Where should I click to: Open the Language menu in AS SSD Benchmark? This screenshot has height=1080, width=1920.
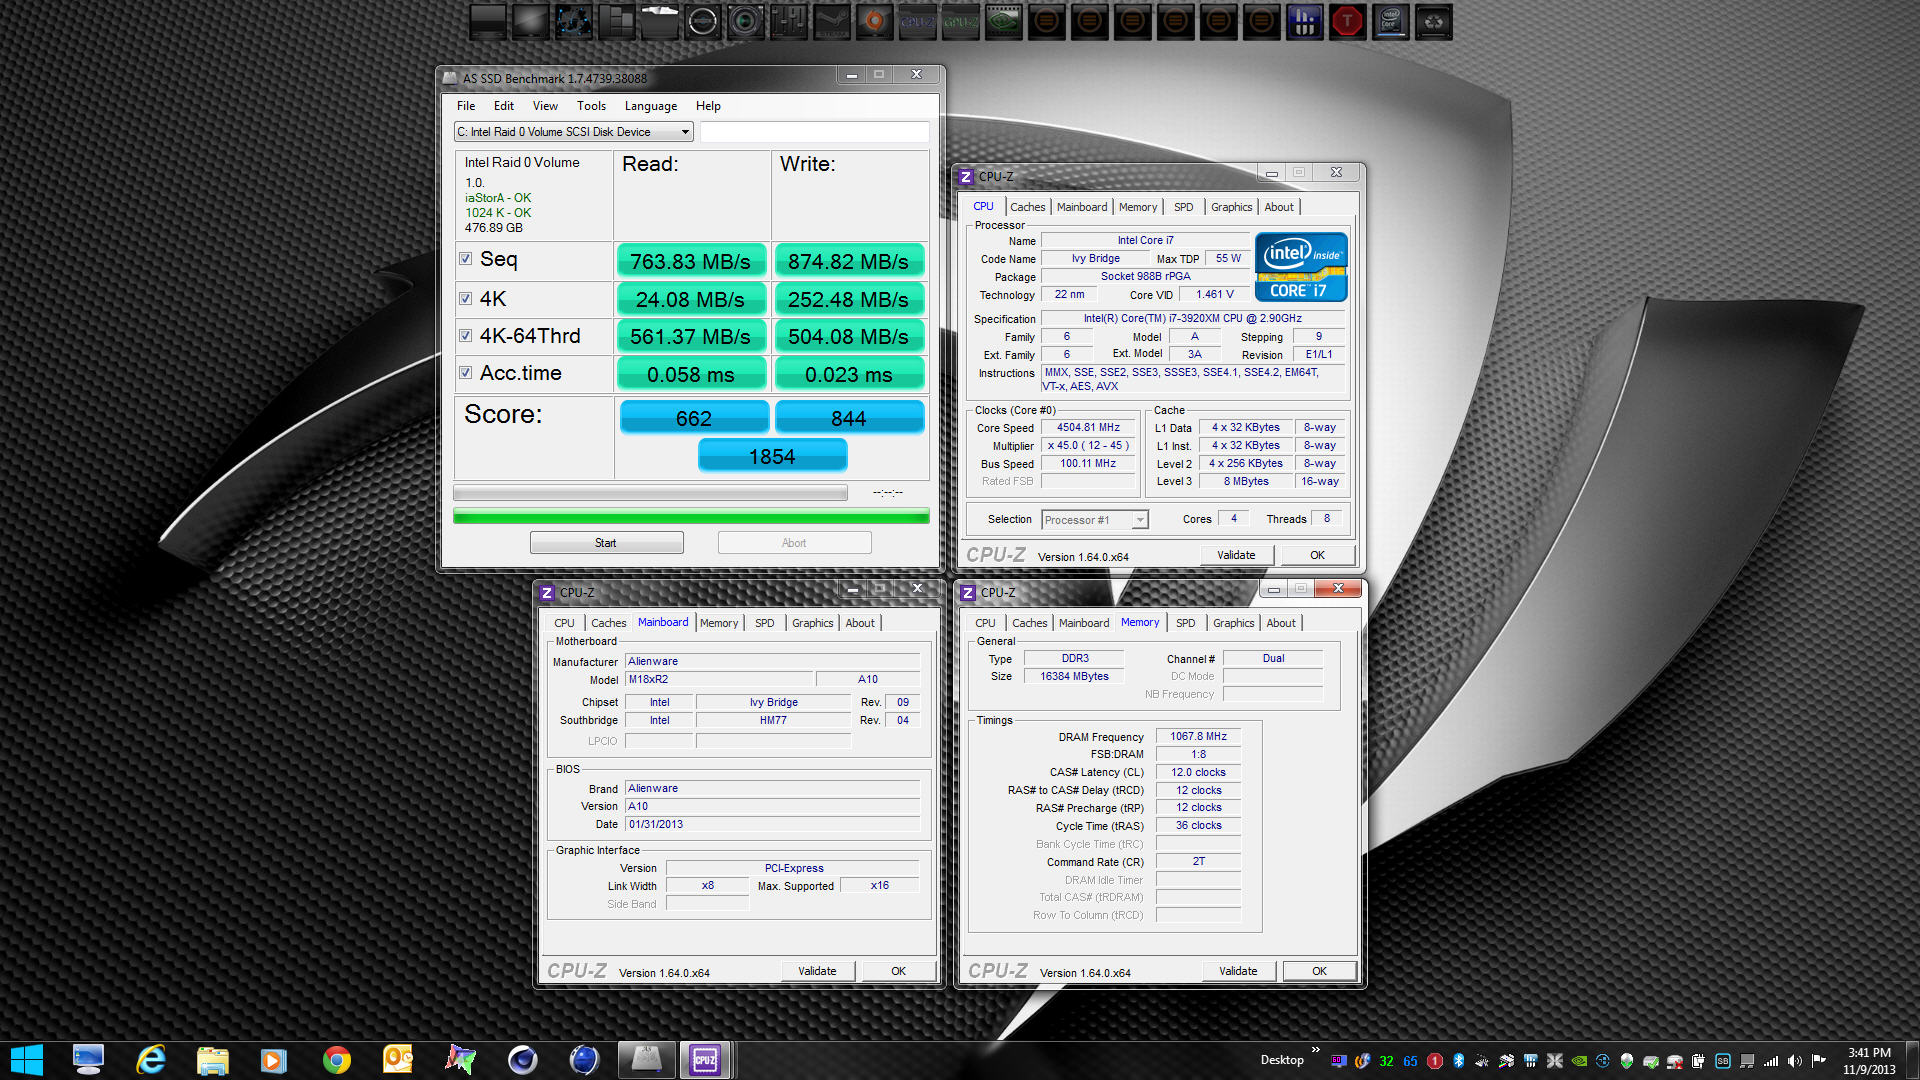pyautogui.click(x=651, y=106)
